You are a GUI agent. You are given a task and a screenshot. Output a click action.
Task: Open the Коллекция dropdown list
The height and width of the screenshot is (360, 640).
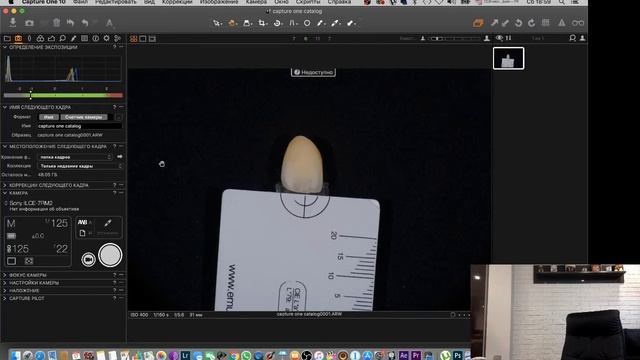pyautogui.click(x=80, y=166)
